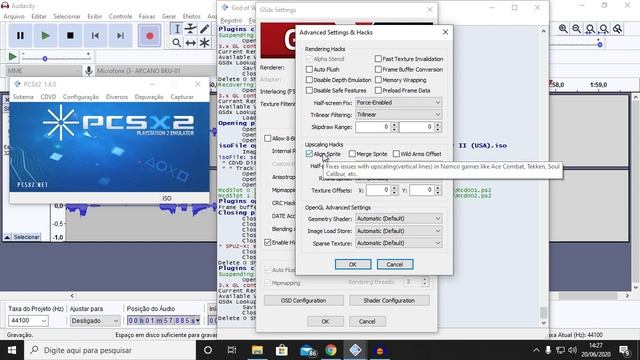
Task: Click Audacity zoom in icon
Action: coord(563,29)
